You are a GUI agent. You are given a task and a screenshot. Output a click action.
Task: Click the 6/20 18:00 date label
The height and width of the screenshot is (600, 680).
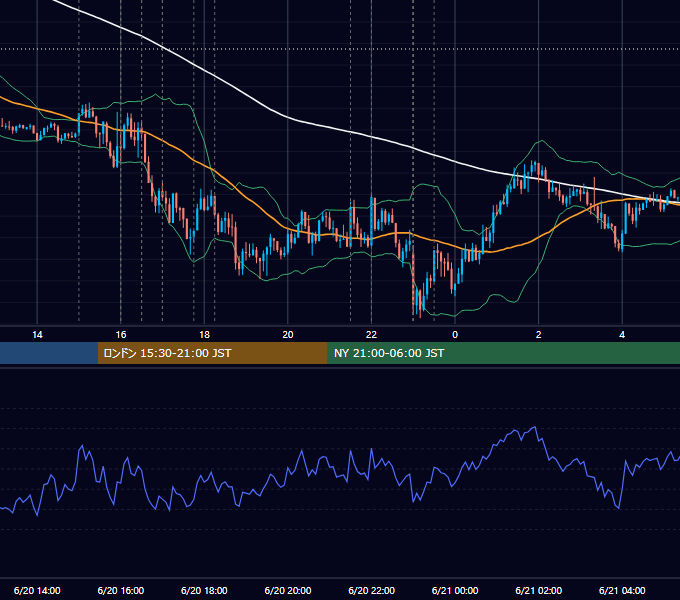pos(204,590)
